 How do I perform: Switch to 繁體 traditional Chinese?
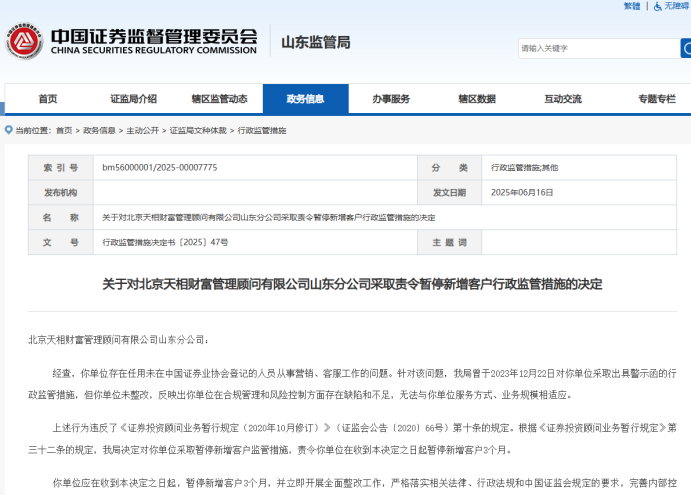click(632, 6)
